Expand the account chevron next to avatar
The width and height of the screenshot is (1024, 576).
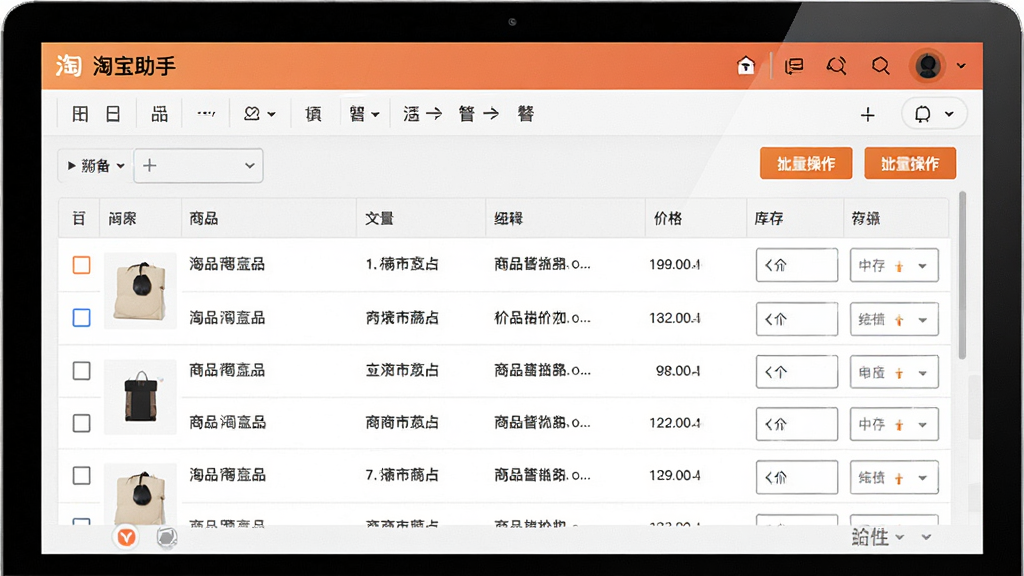(961, 65)
